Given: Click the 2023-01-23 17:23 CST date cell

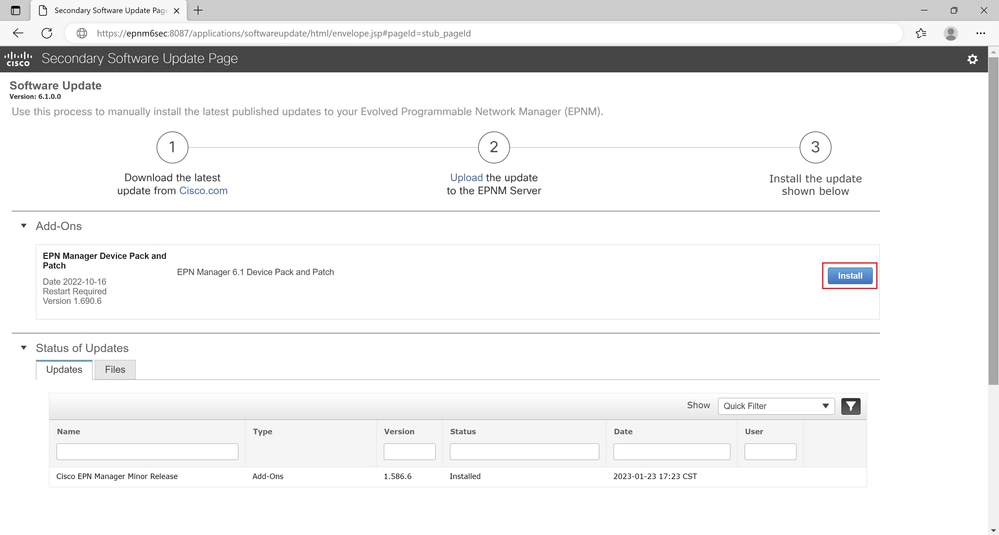Looking at the screenshot, I should (x=655, y=476).
